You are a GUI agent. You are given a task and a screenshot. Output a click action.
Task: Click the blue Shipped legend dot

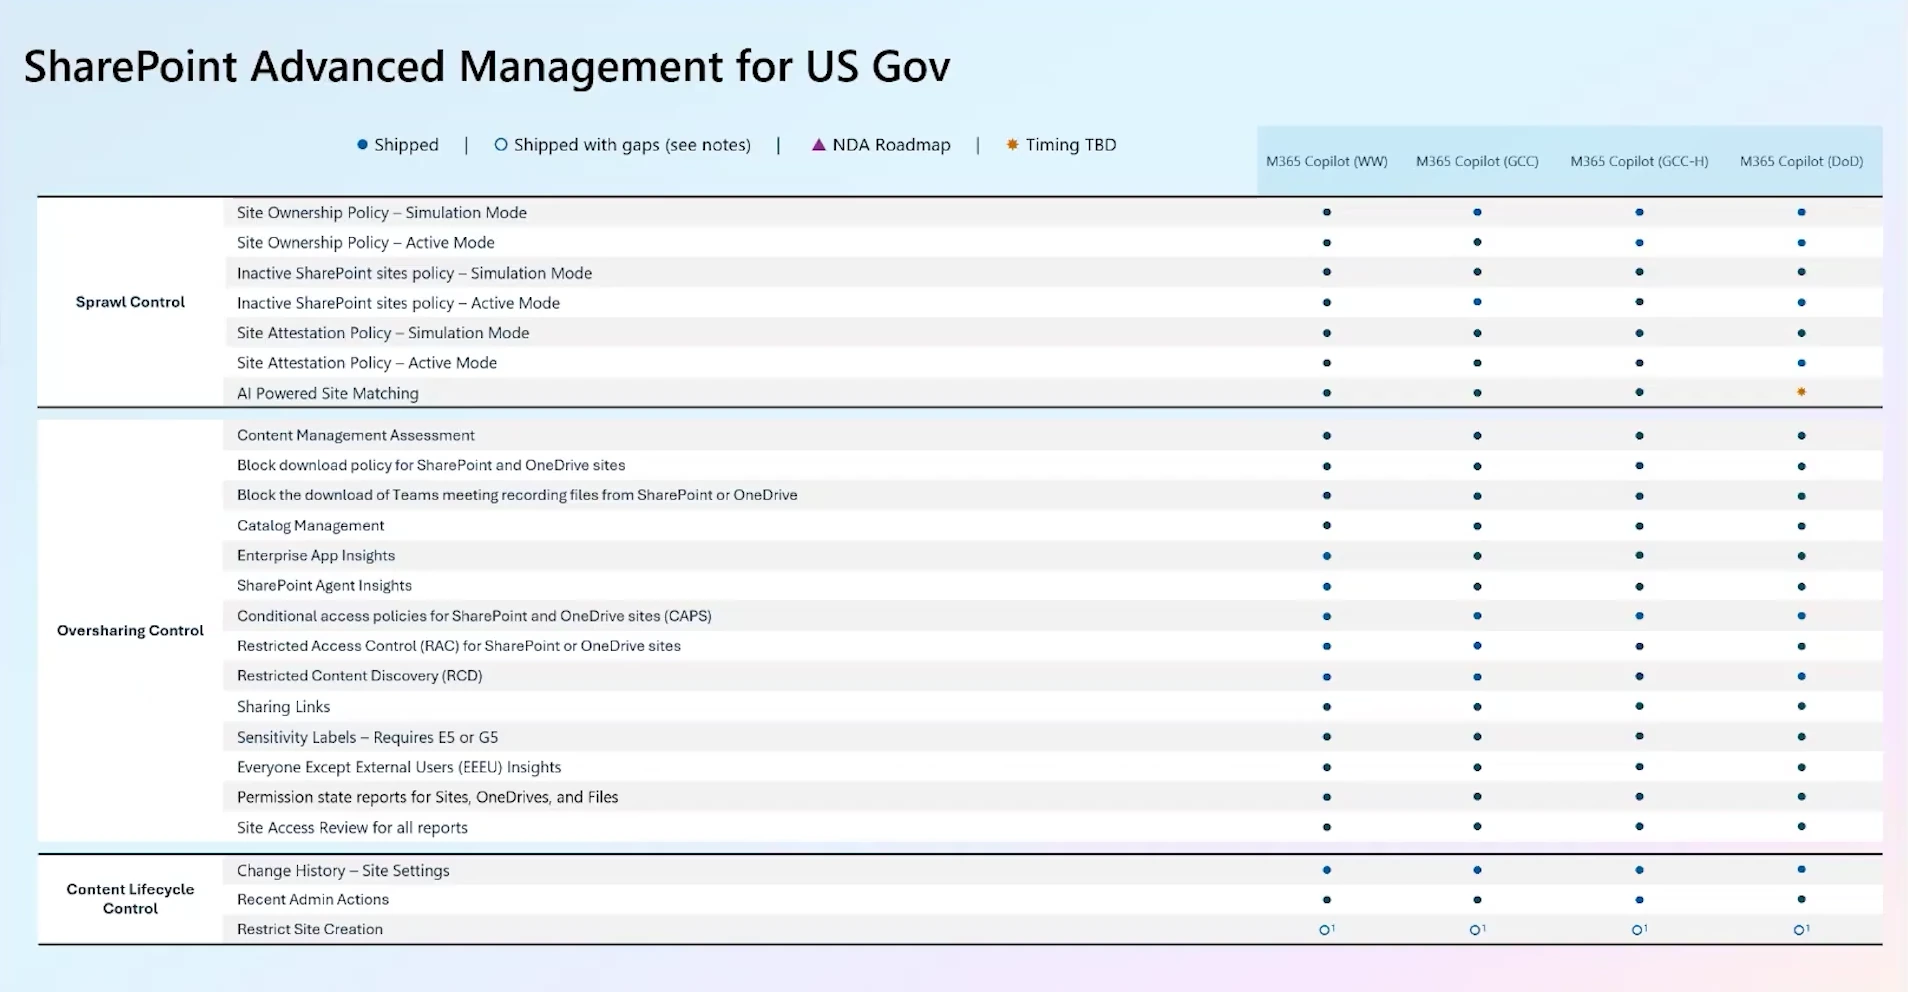[362, 145]
